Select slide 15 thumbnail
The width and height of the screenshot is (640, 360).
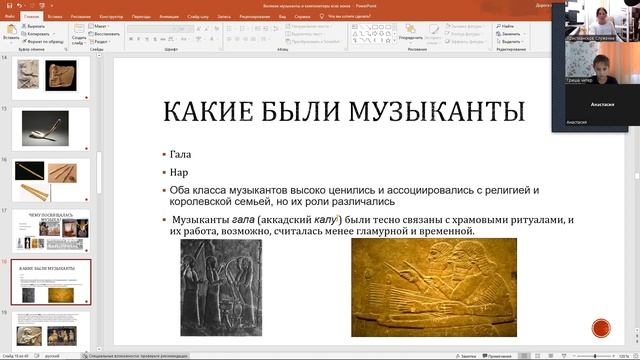tap(51, 129)
